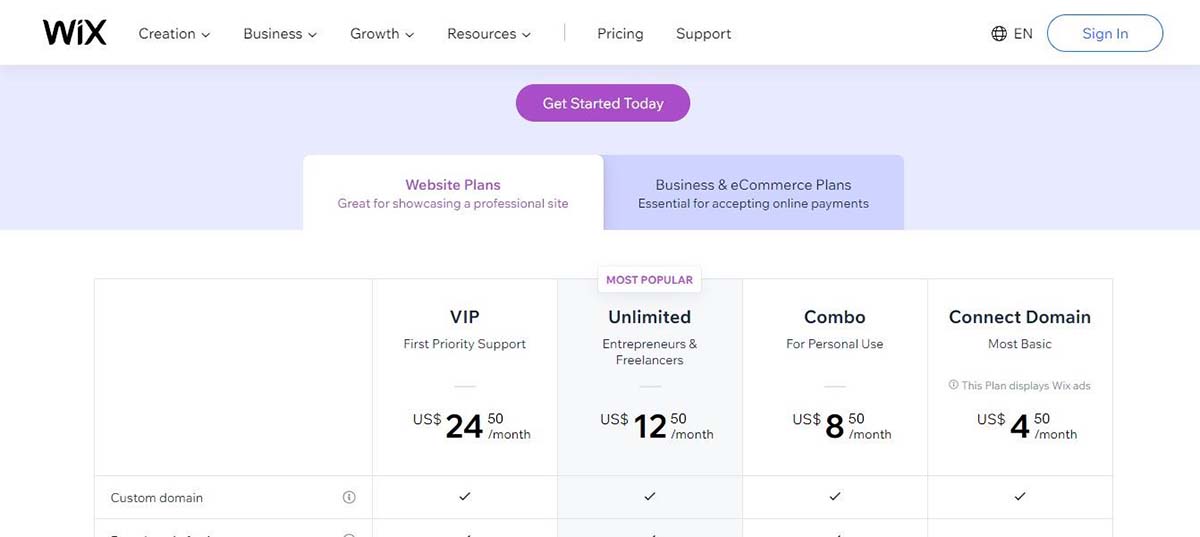
Task: Open the Business dropdown menu
Action: [x=279, y=34]
